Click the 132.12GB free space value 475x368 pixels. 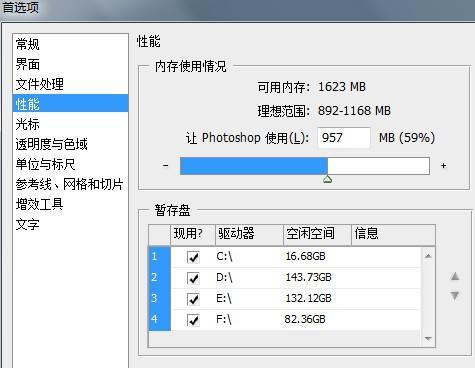[308, 298]
